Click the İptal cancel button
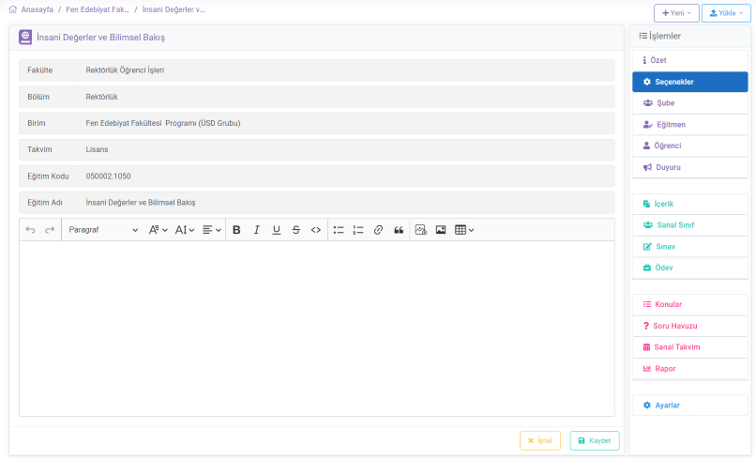The height and width of the screenshot is (460, 756). coord(540,441)
